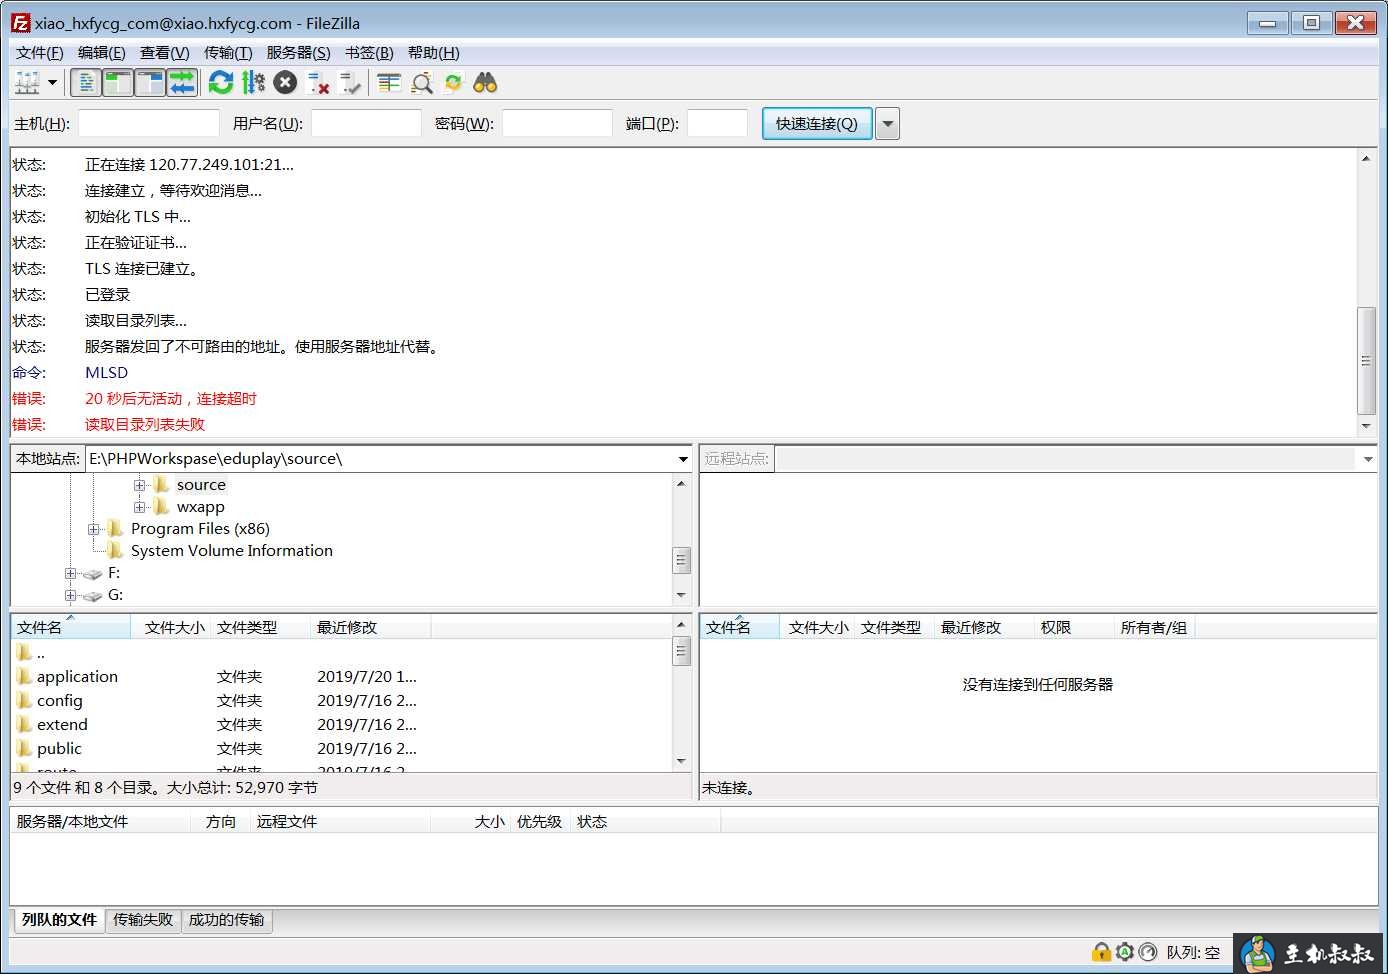Toggle transfer queue display
This screenshot has width=1388, height=974.
[x=182, y=83]
